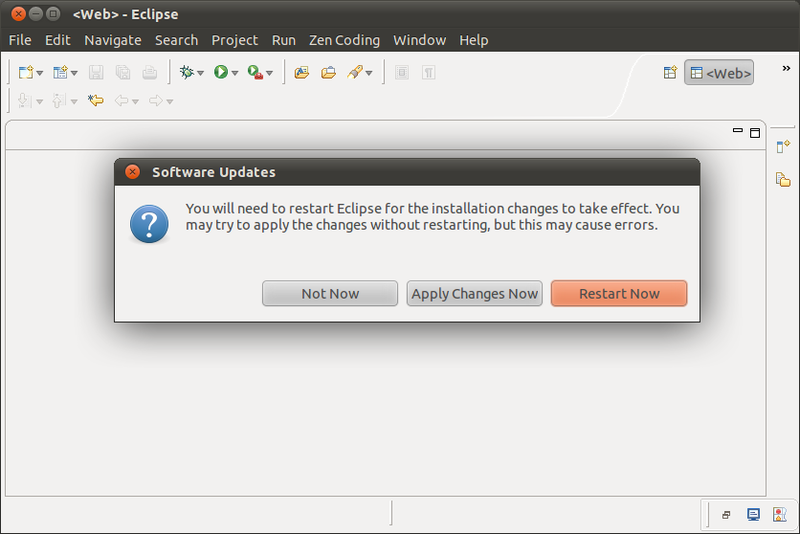Open the Debug dropdown arrow
Image resolution: width=800 pixels, height=534 pixels.
coord(201,73)
